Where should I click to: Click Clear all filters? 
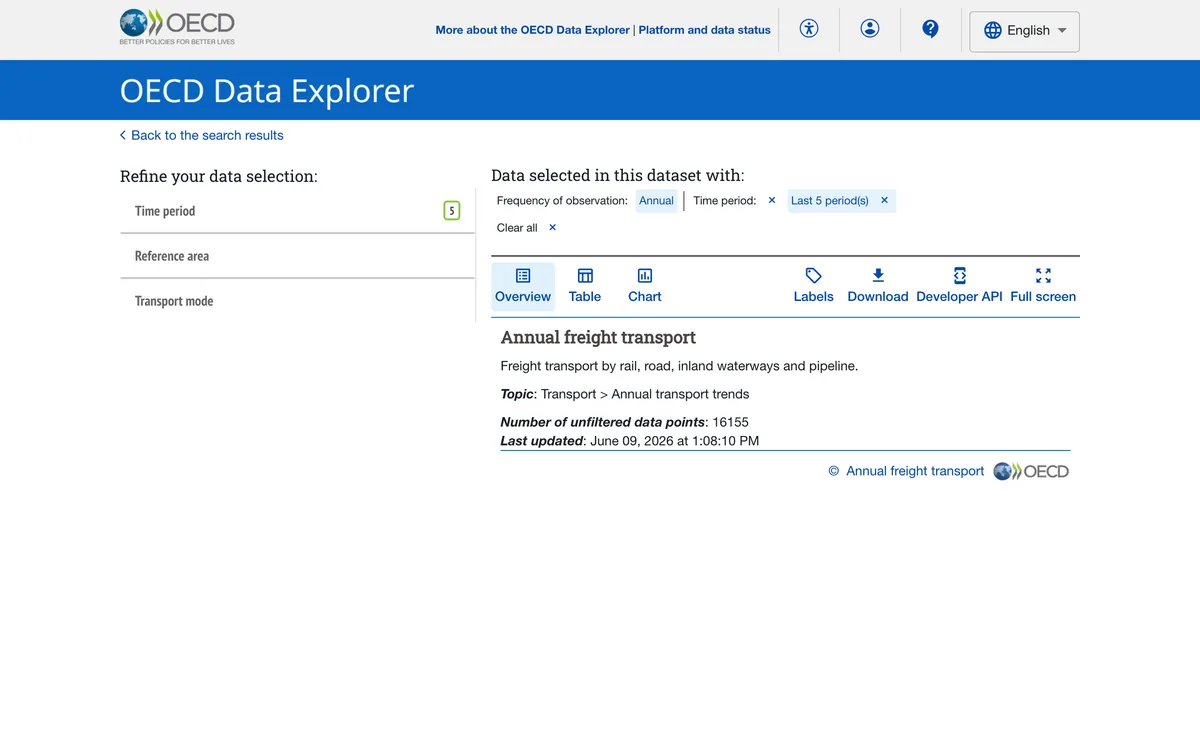point(526,228)
